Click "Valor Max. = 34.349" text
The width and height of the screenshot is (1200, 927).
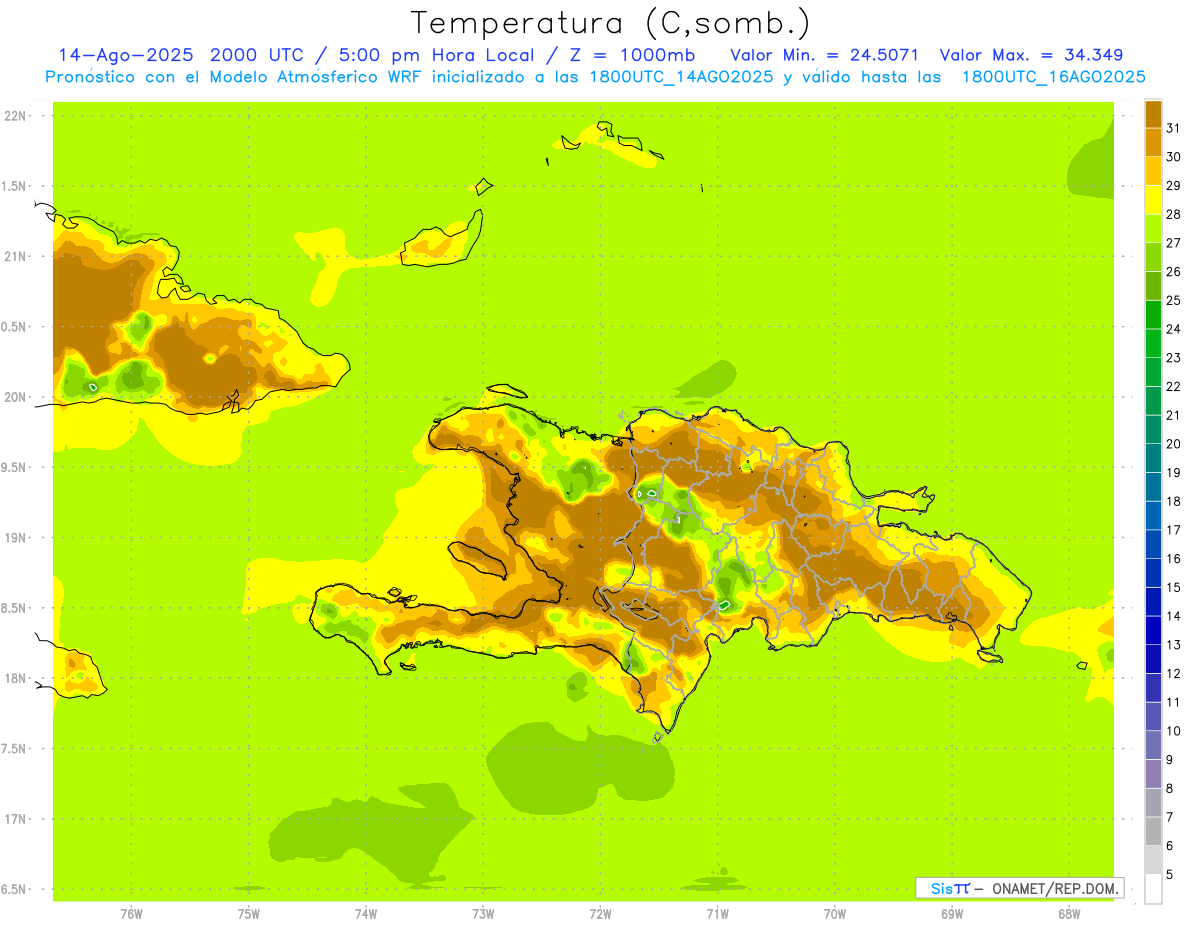tap(1032, 55)
